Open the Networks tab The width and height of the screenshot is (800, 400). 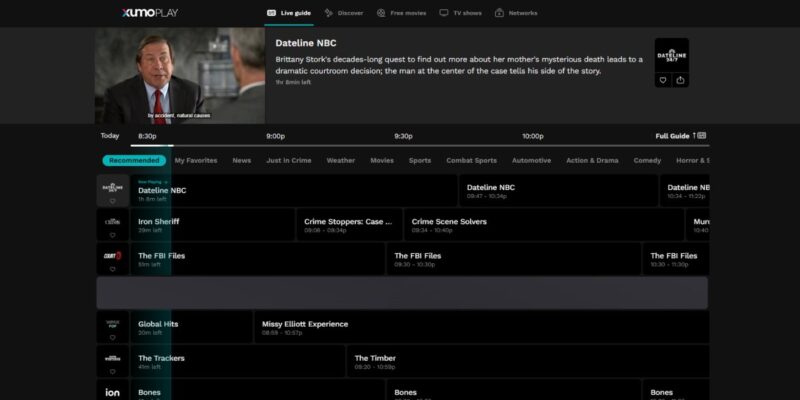tap(516, 13)
